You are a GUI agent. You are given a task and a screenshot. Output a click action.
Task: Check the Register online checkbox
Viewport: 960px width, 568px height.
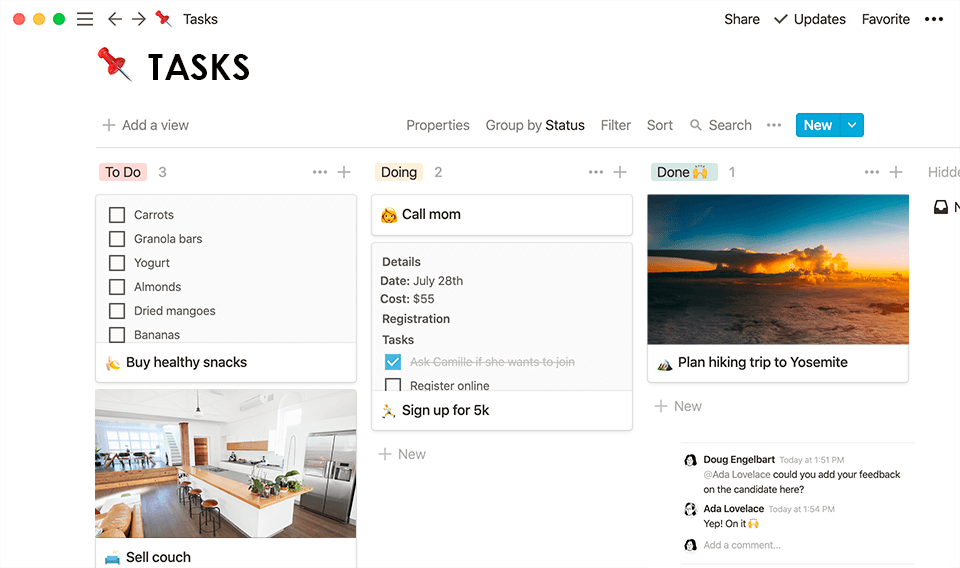[x=393, y=385]
